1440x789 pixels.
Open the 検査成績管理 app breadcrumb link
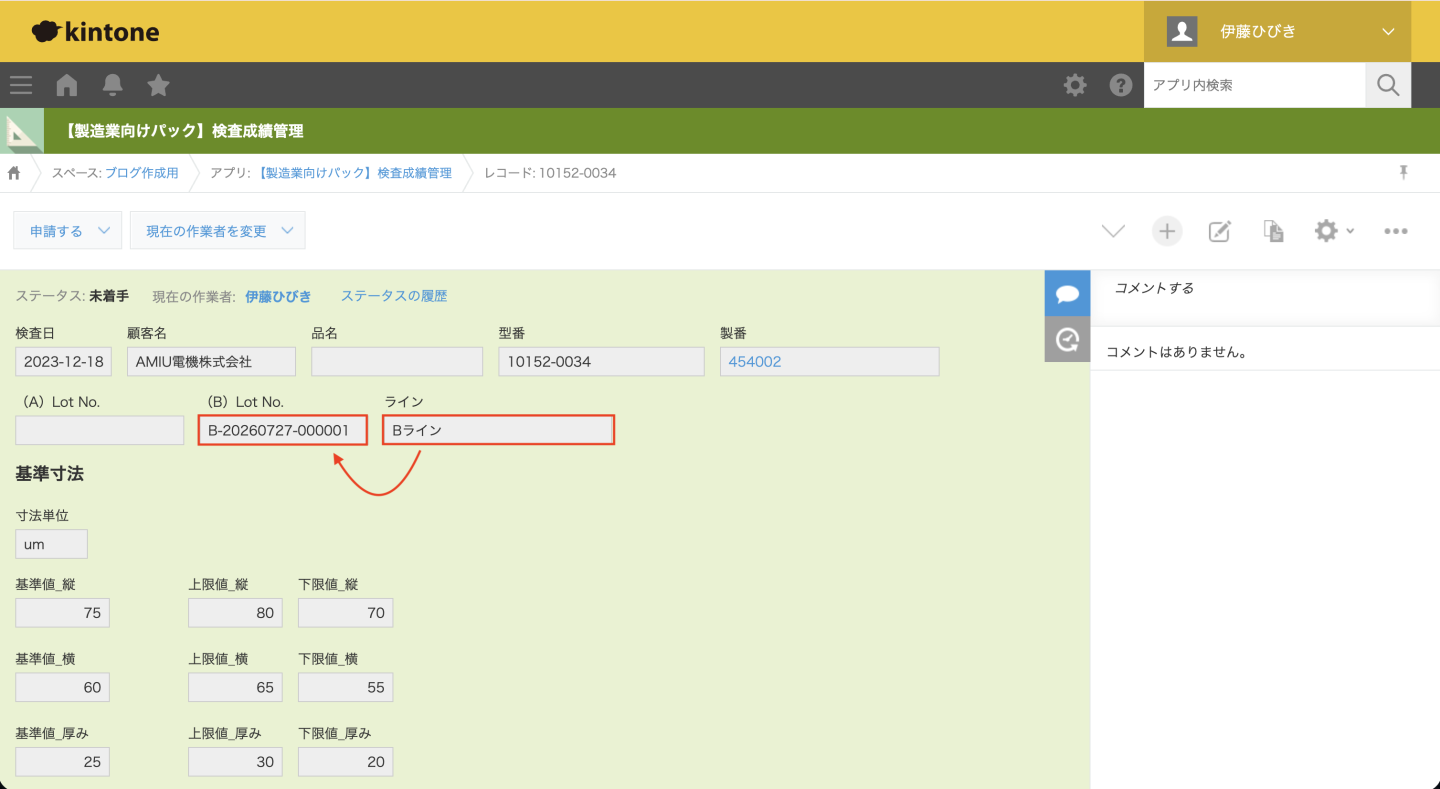click(354, 173)
